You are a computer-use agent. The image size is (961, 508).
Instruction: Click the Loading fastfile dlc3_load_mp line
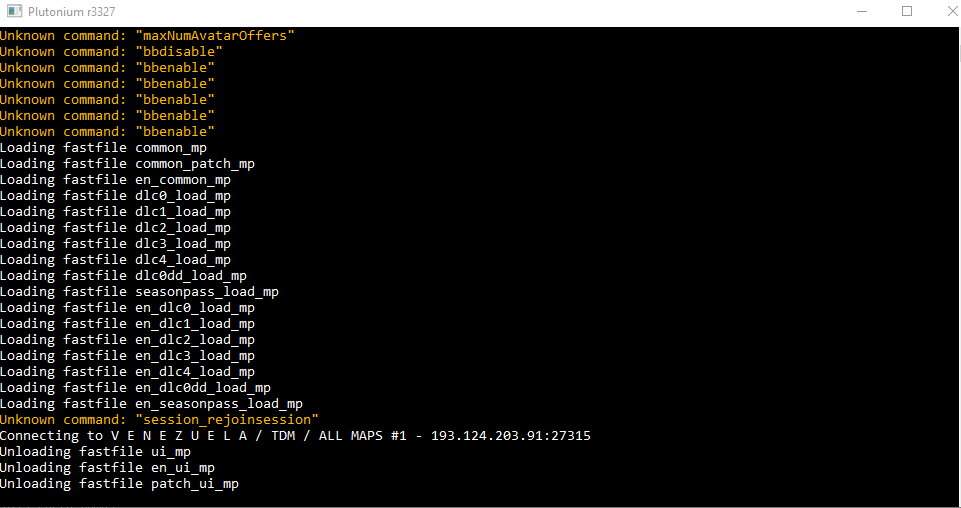(115, 243)
